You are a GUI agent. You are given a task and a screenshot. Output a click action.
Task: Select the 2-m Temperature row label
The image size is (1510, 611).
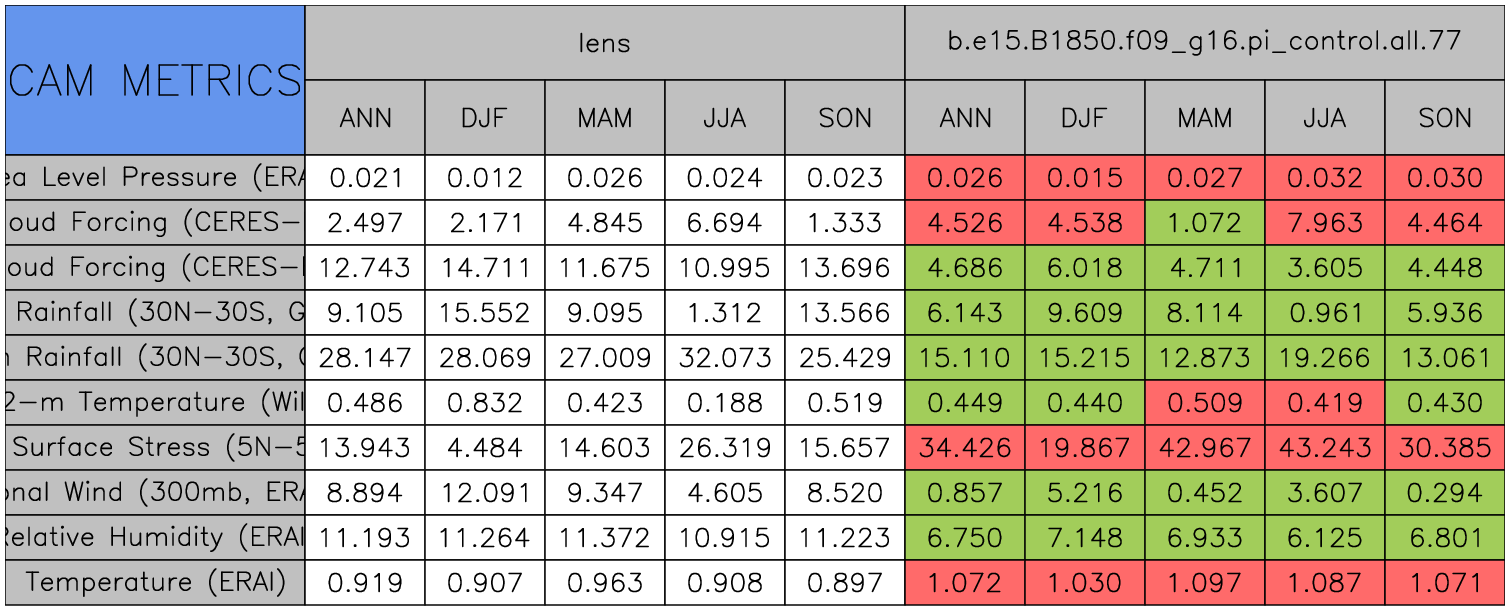click(155, 402)
